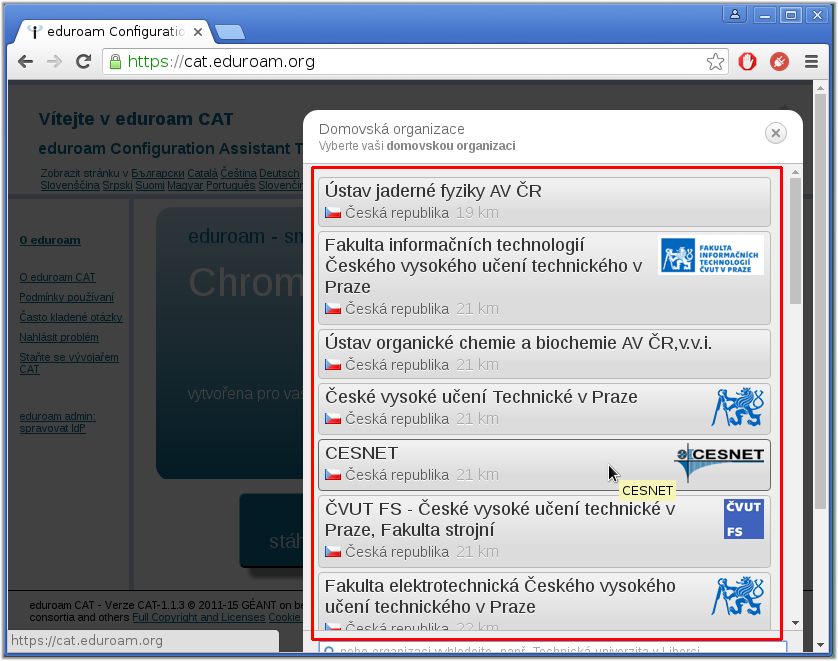Click the ČVUT lion logo in Technické row
This screenshot has height=661, width=838.
738,407
